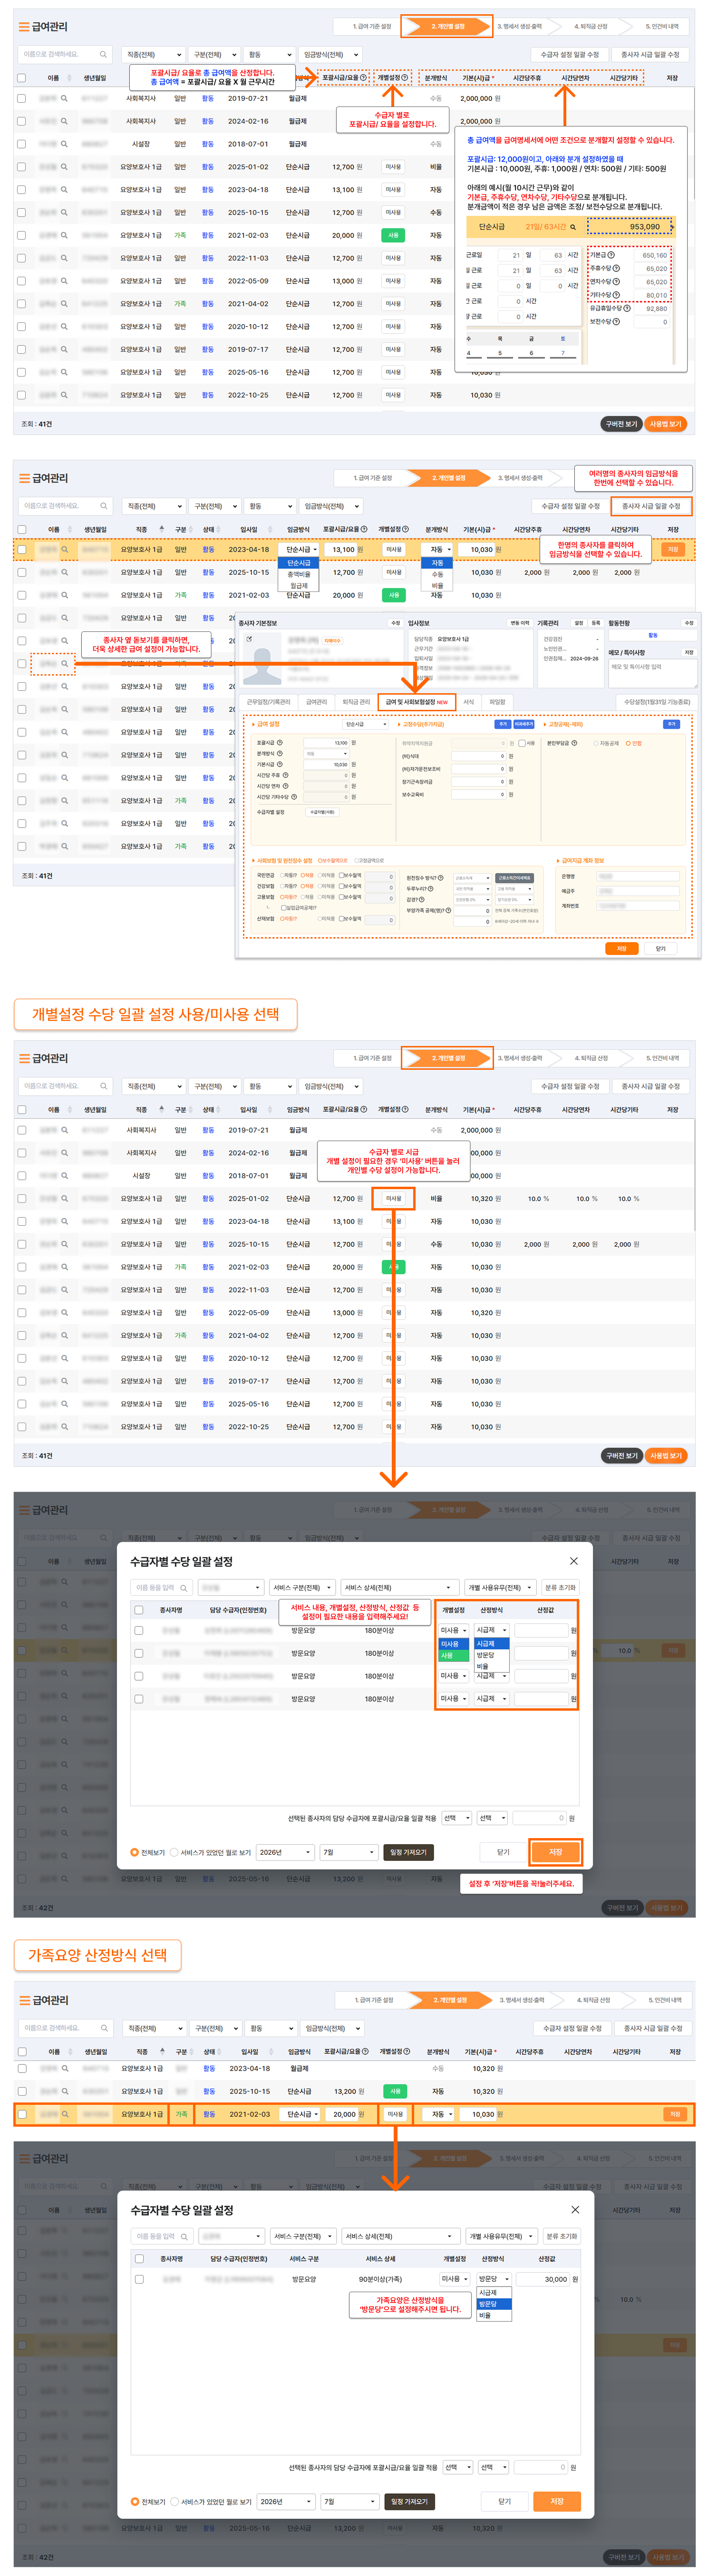Screen dimensions: 708x2576
Task: Toggle the select-all checkbox in the topmost screenshot header
Action: coord(22,78)
